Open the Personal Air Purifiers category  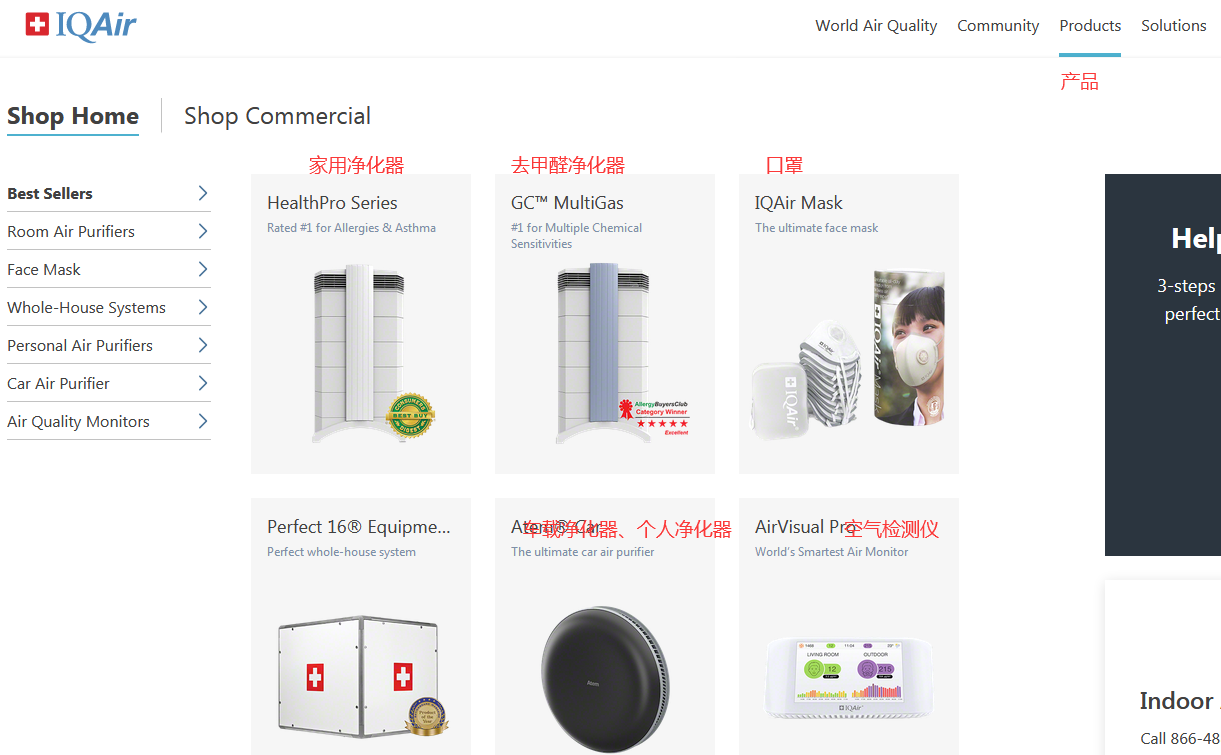click(109, 345)
